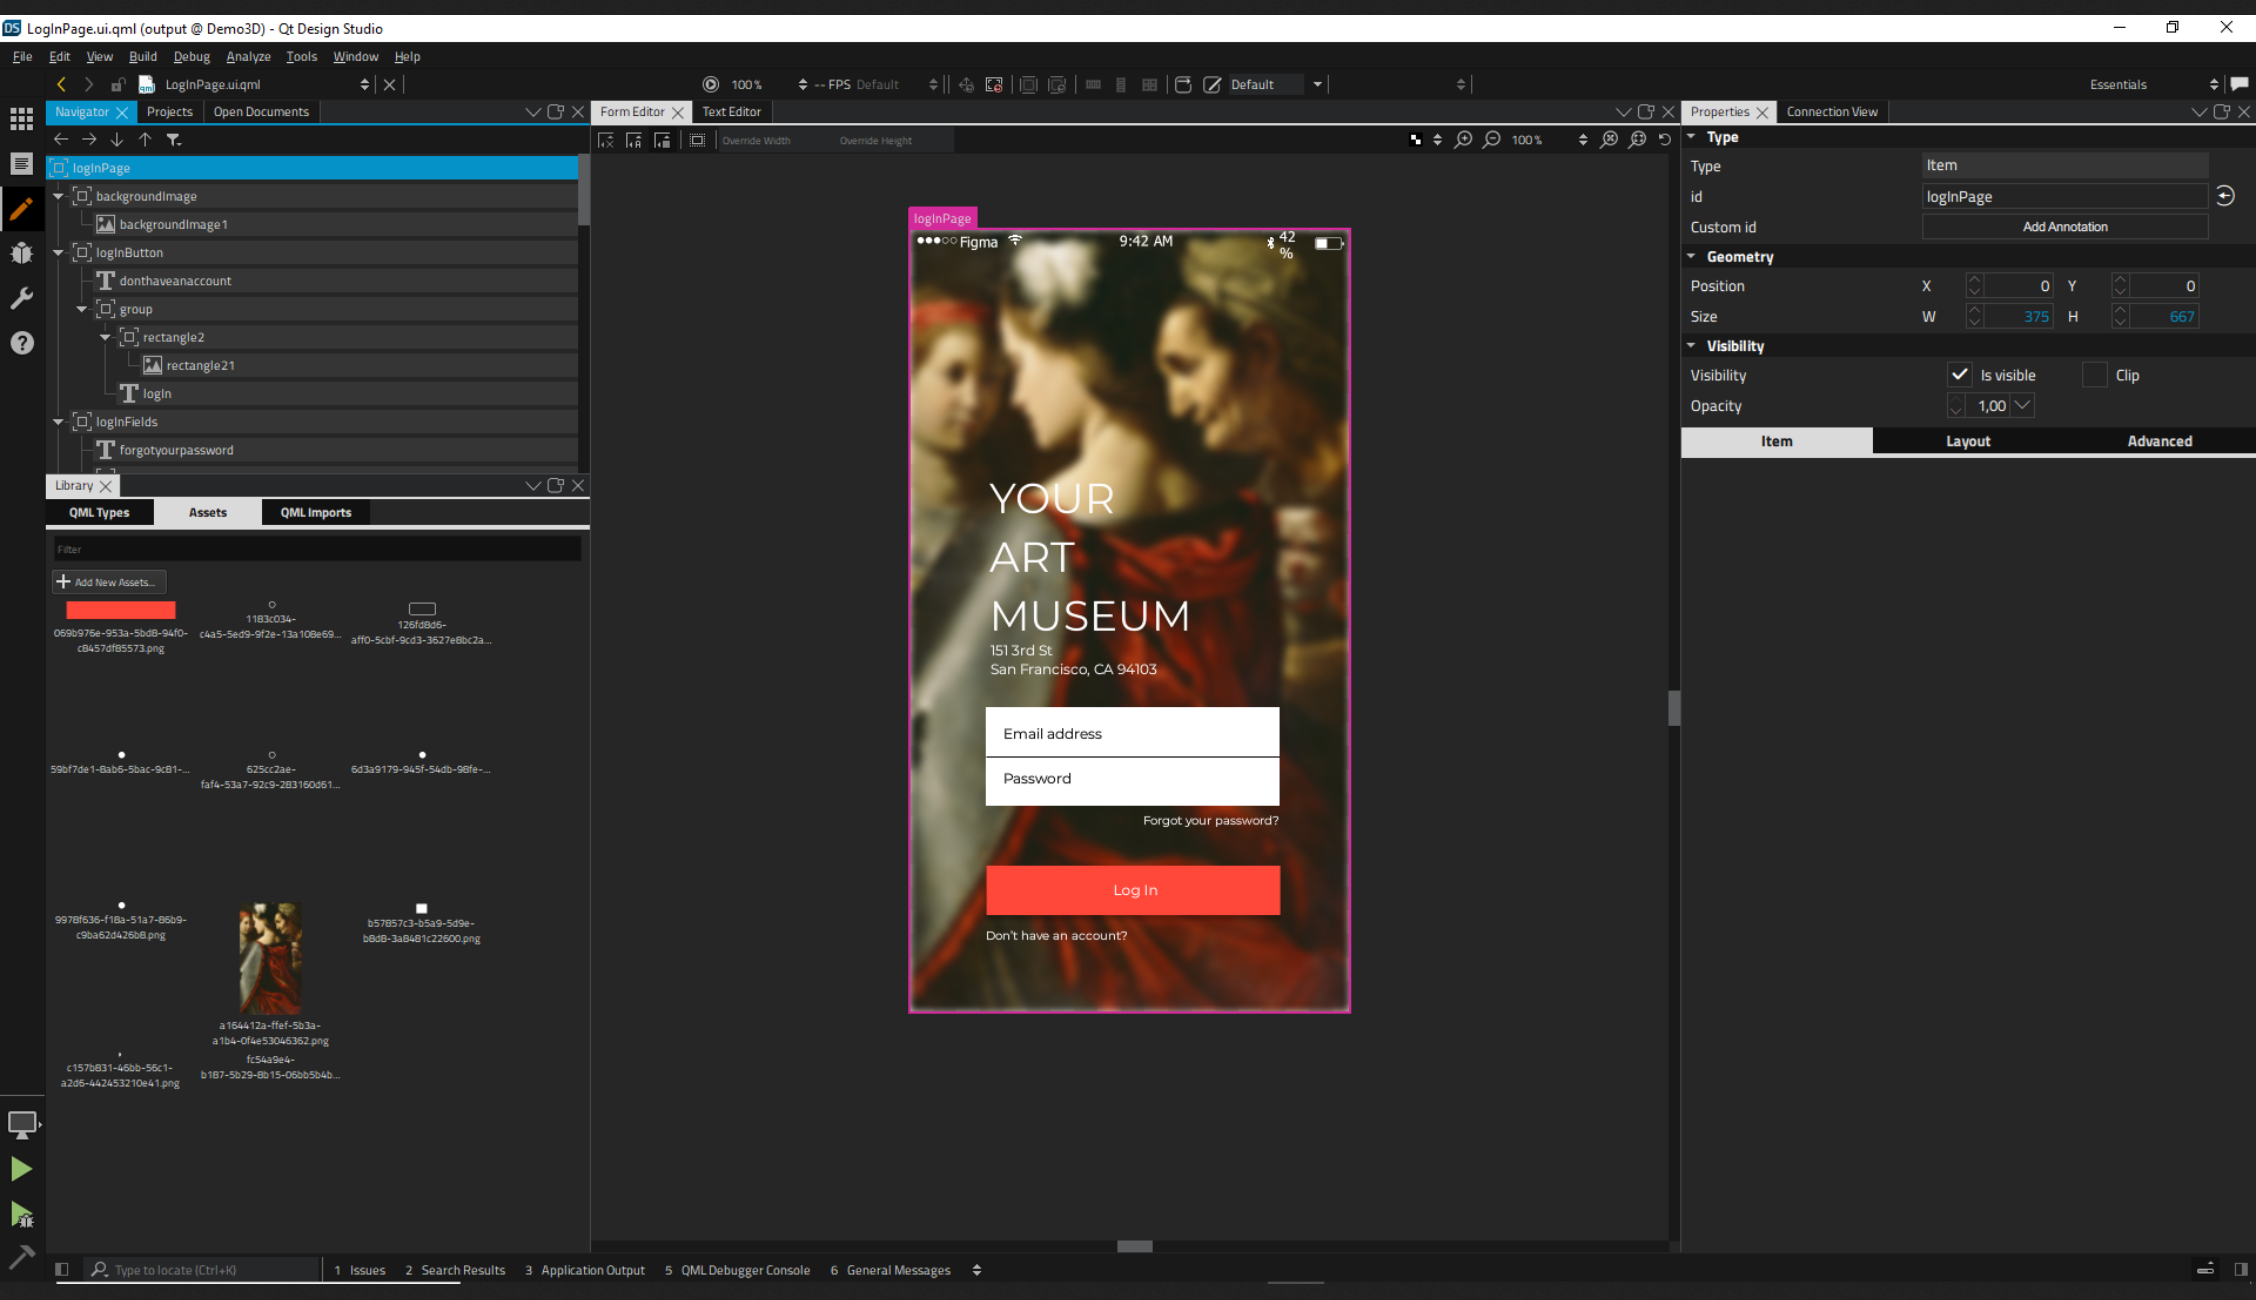Switch to the Text Editor tab
2256x1300 pixels.
point(731,112)
